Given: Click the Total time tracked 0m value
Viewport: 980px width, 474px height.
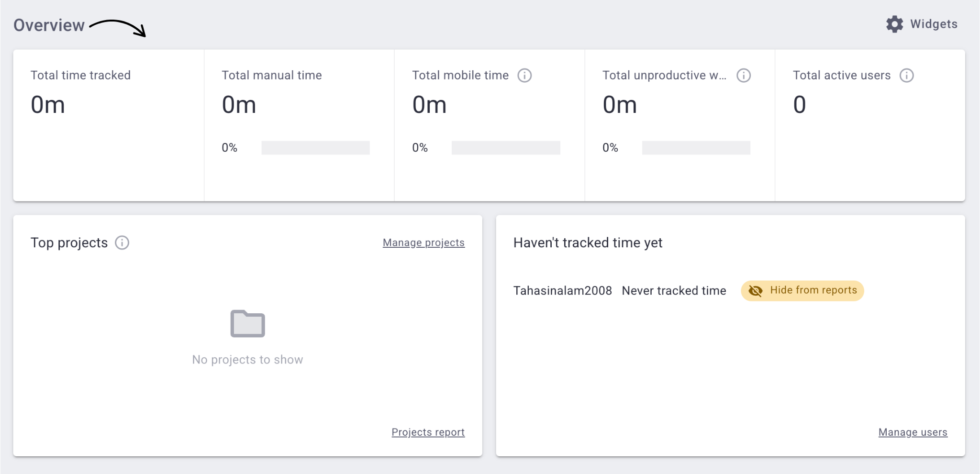Looking at the screenshot, I should (47, 104).
